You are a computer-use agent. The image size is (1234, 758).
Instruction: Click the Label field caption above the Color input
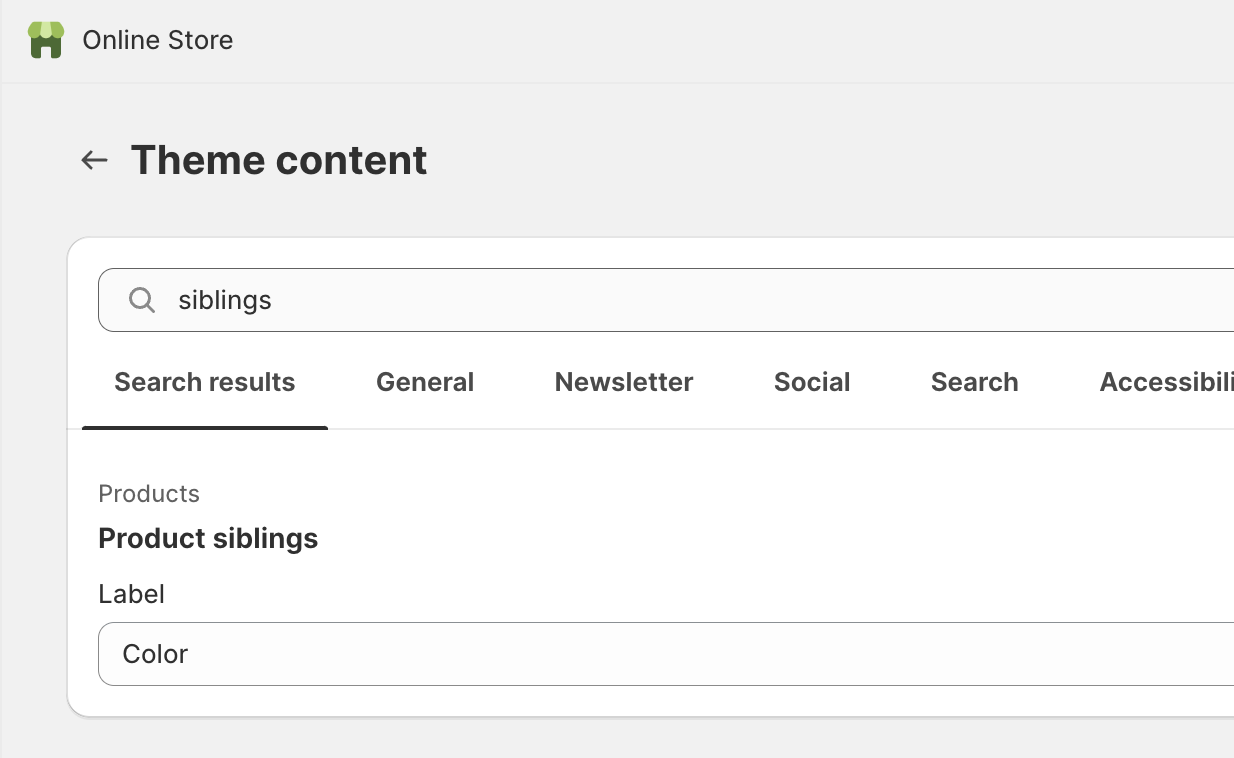[131, 593]
